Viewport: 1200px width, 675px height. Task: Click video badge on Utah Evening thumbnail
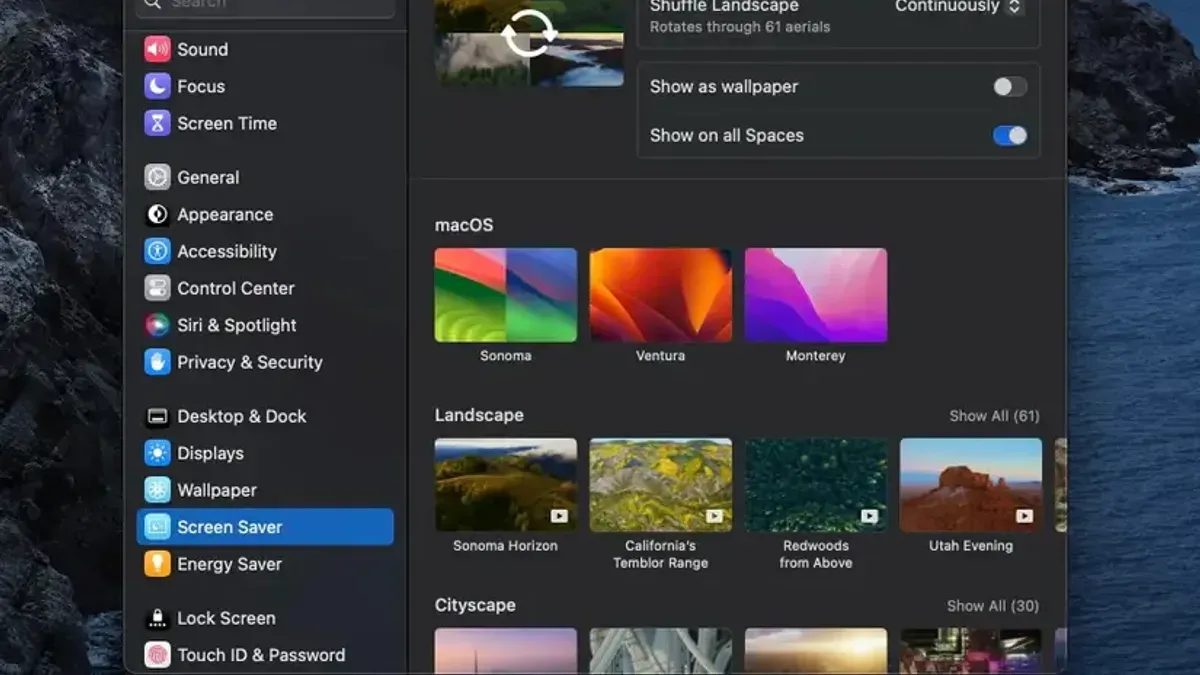tap(1024, 516)
